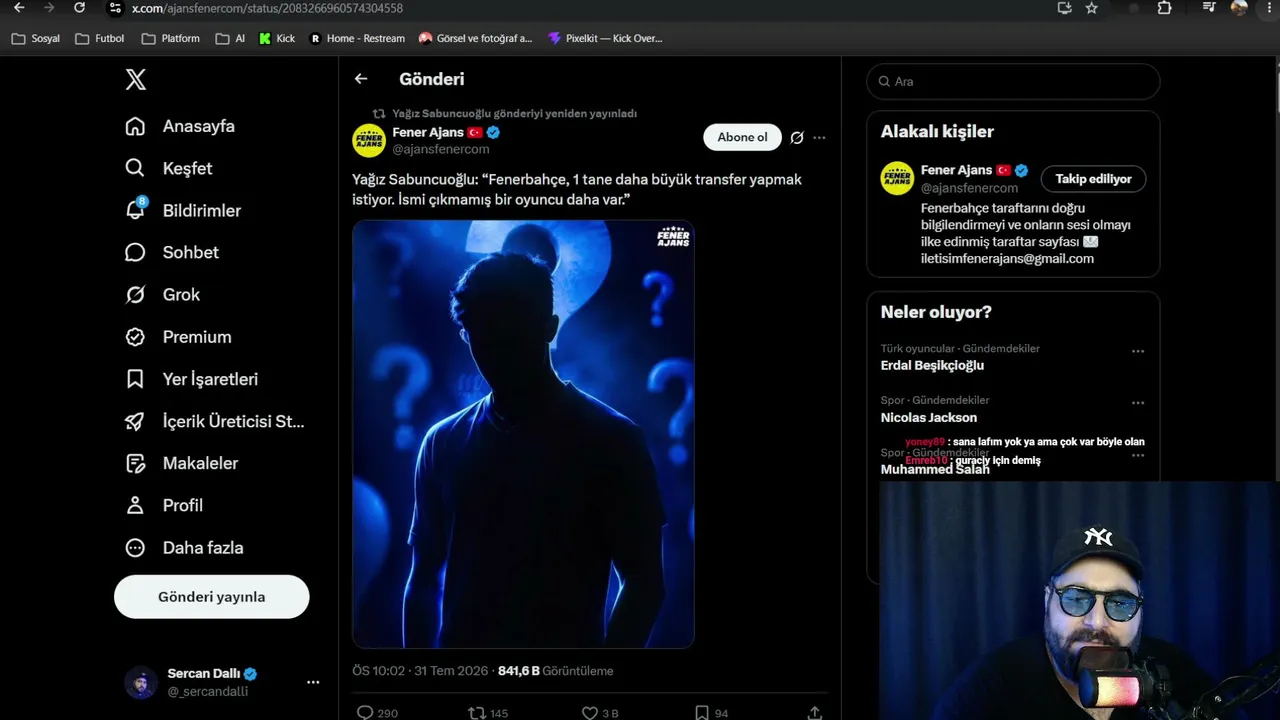
Task: Open the Sercan Dallı account menu dots
Action: pos(313,682)
